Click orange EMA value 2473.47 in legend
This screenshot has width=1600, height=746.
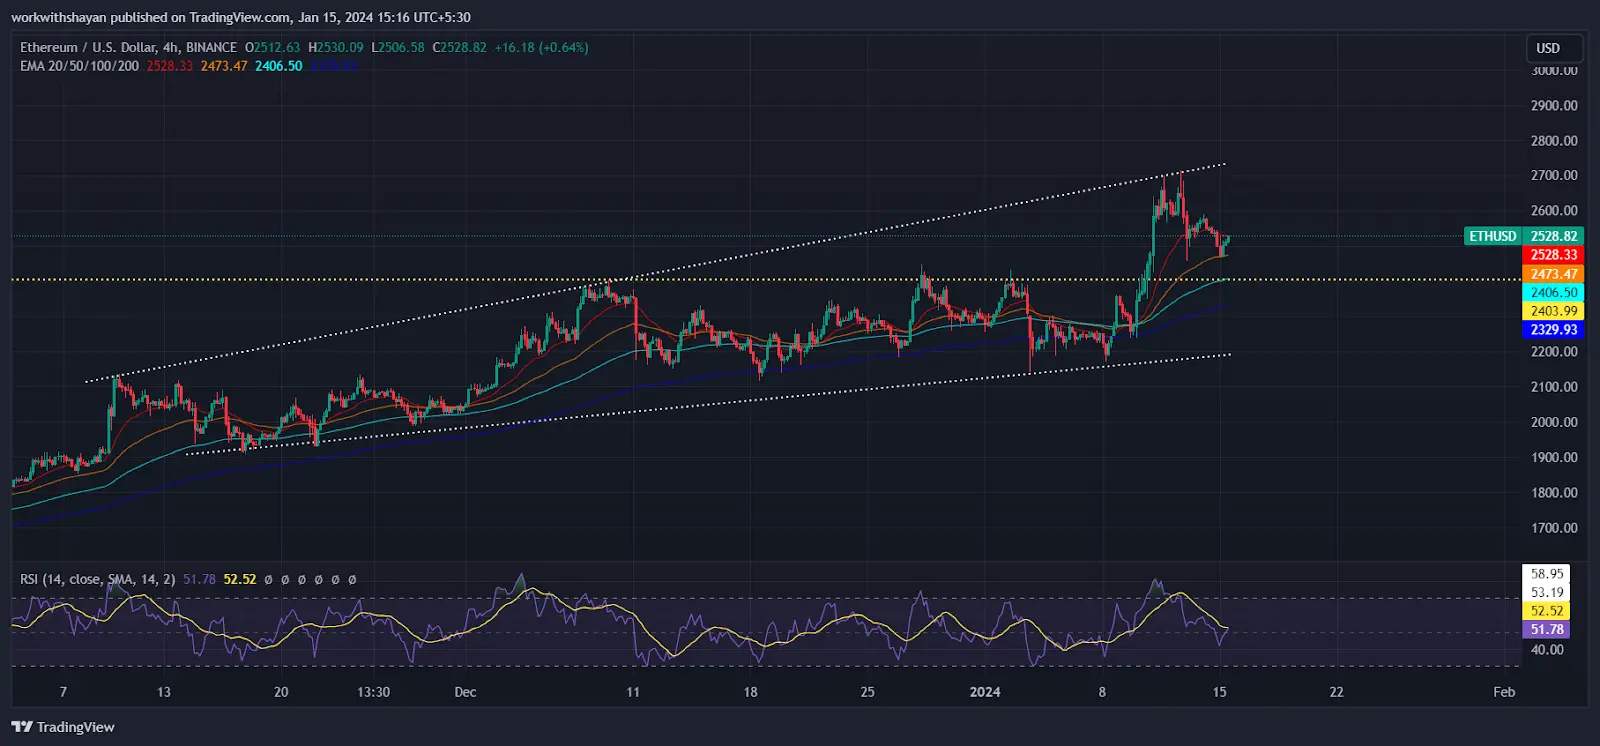coord(224,66)
